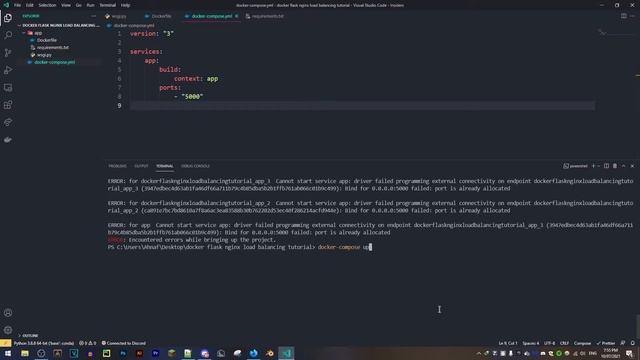Click Connected to Discord status item
The image size is (640, 360).
[x=124, y=343]
